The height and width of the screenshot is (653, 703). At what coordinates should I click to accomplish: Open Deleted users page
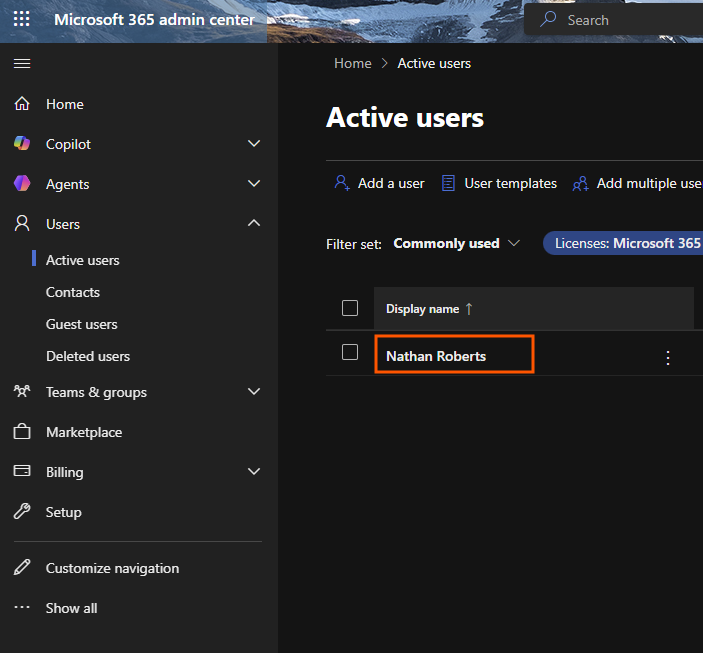(x=88, y=356)
